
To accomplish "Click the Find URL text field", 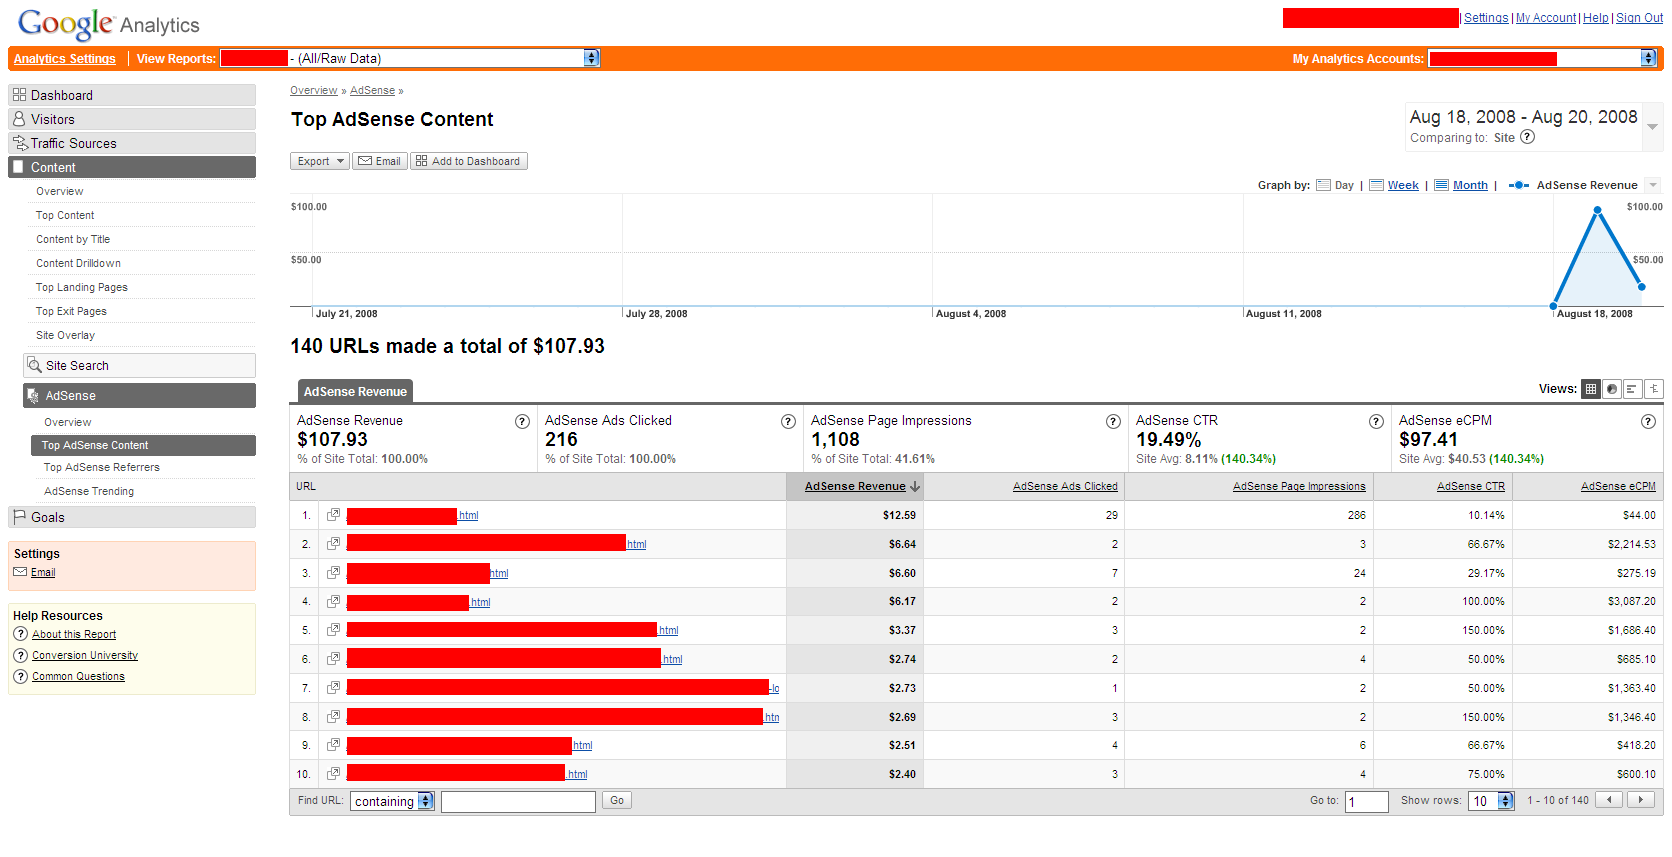I will pyautogui.click(x=518, y=801).
